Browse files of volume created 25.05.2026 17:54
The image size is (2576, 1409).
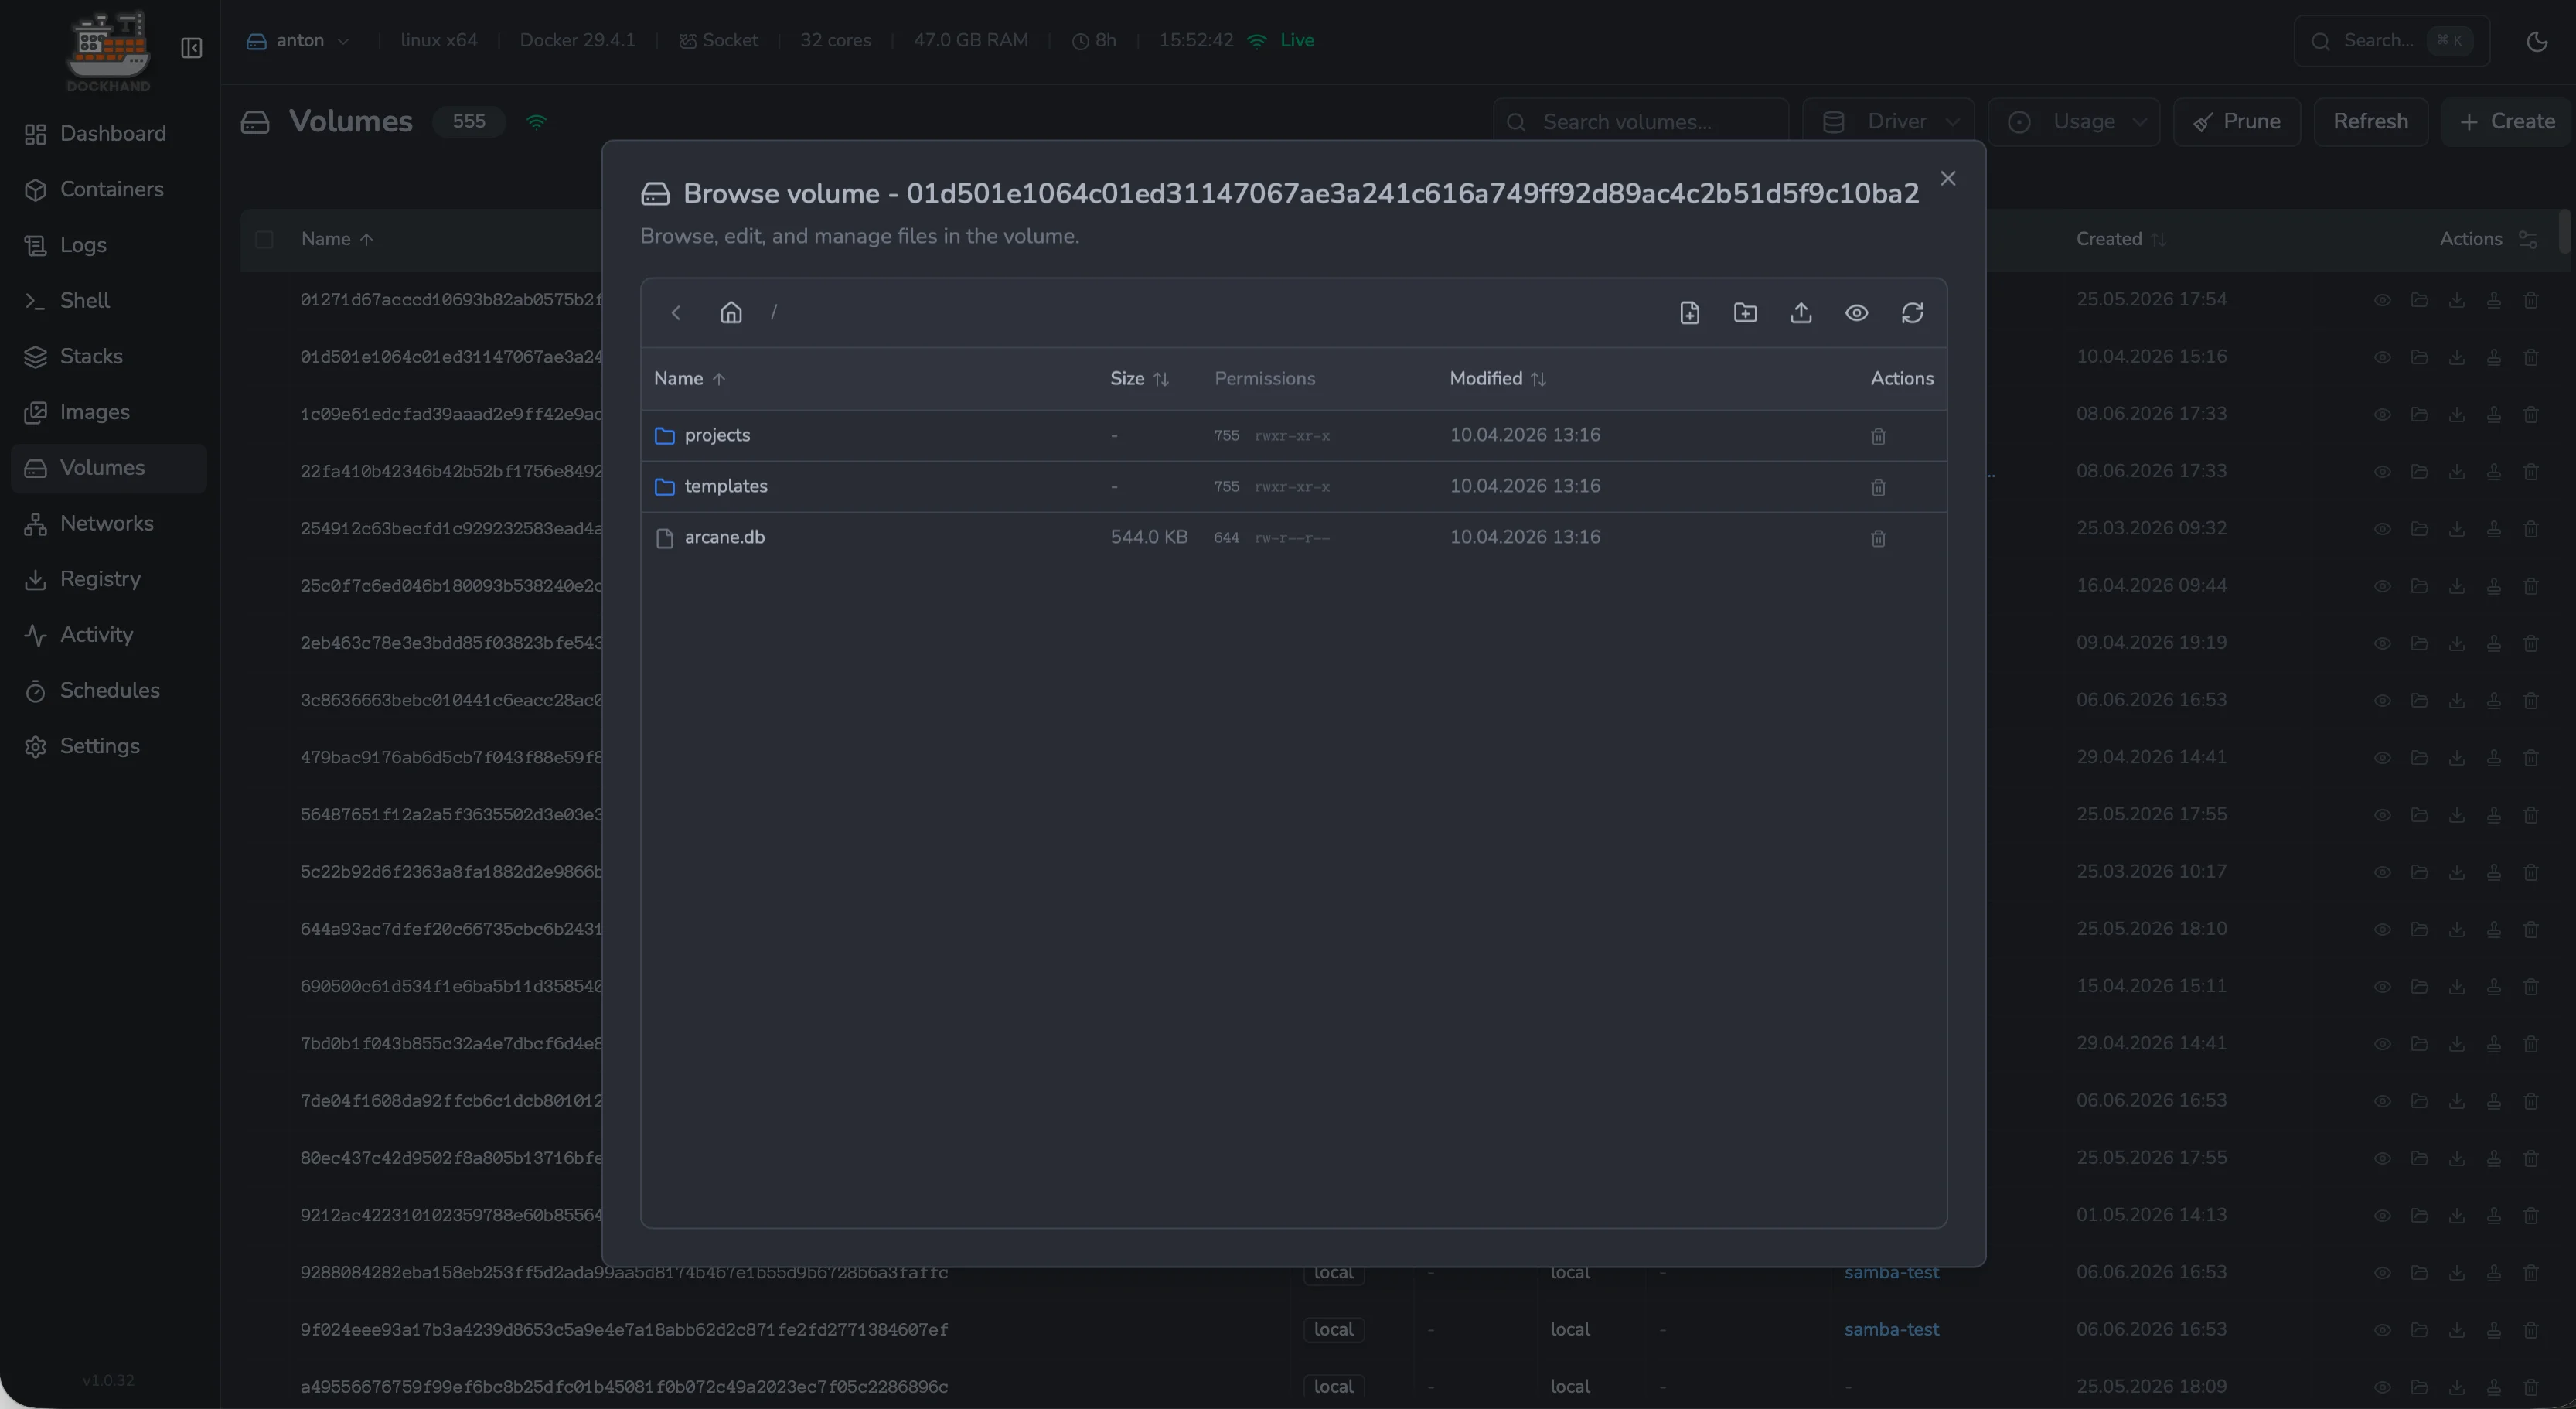point(2419,300)
